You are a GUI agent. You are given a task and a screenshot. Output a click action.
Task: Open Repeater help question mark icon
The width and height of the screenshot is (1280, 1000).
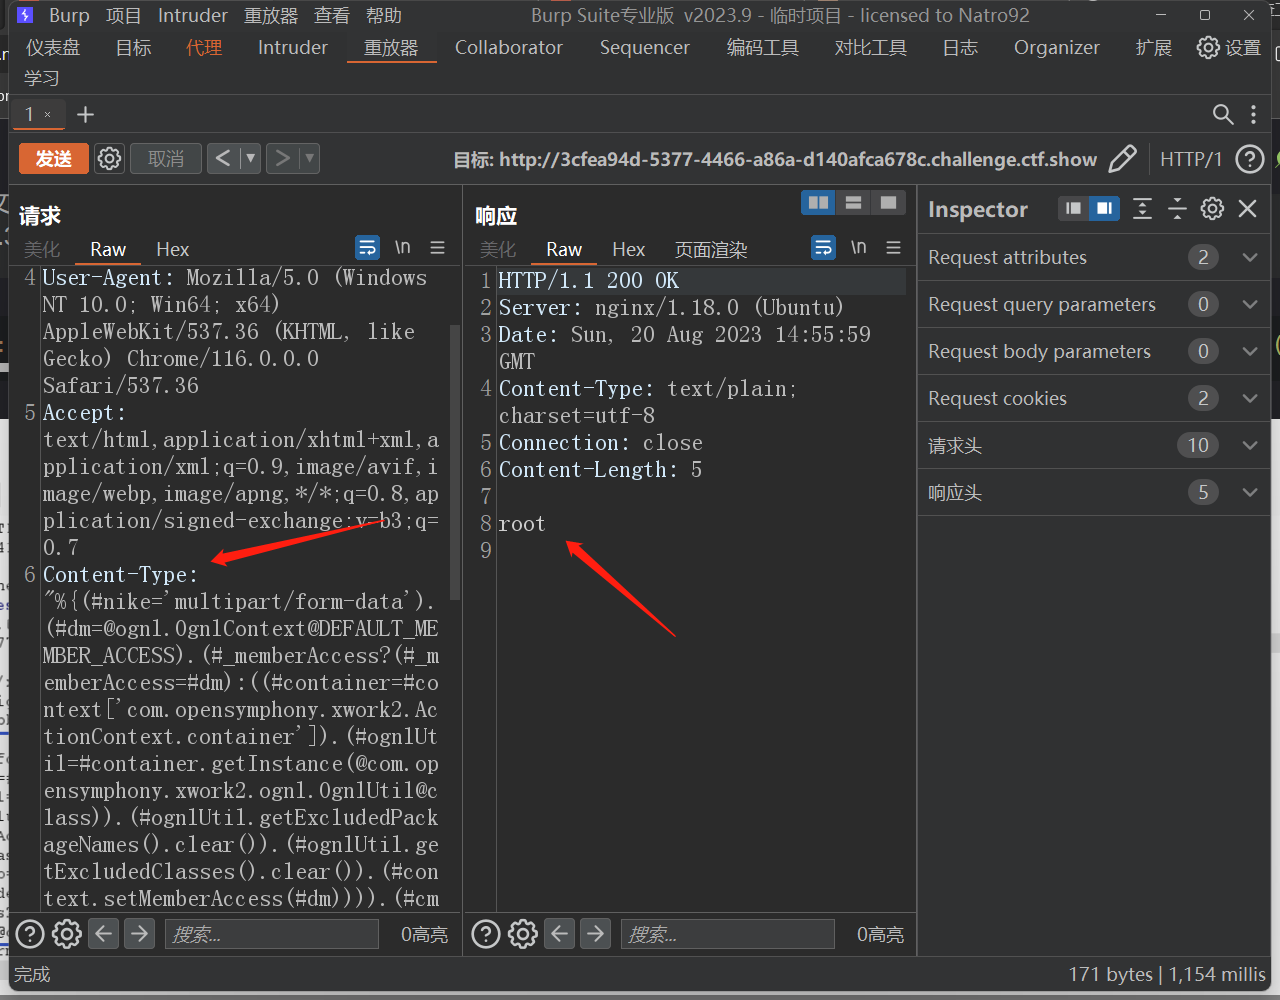1249,159
